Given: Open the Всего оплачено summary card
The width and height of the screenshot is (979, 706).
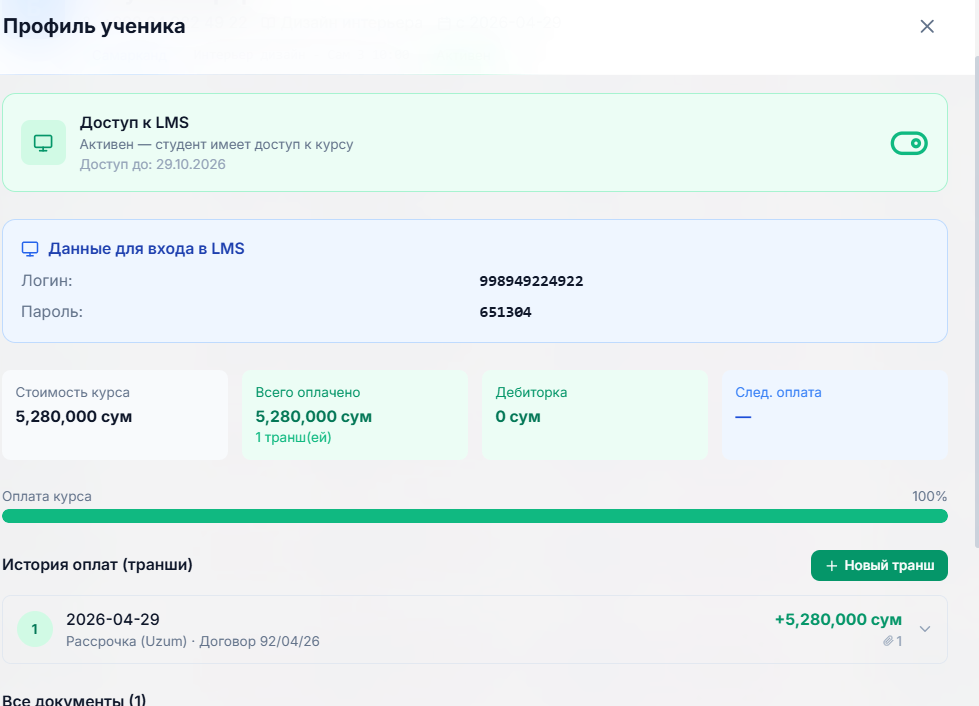Looking at the screenshot, I should [x=355, y=415].
